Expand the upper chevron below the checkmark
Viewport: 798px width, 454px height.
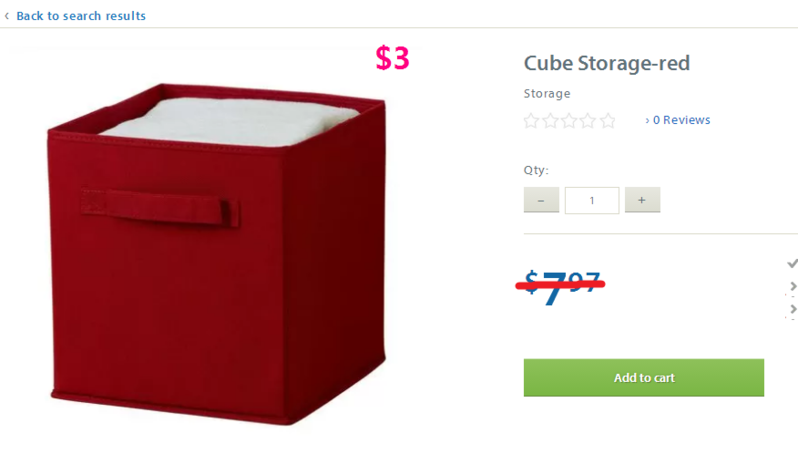793,286
